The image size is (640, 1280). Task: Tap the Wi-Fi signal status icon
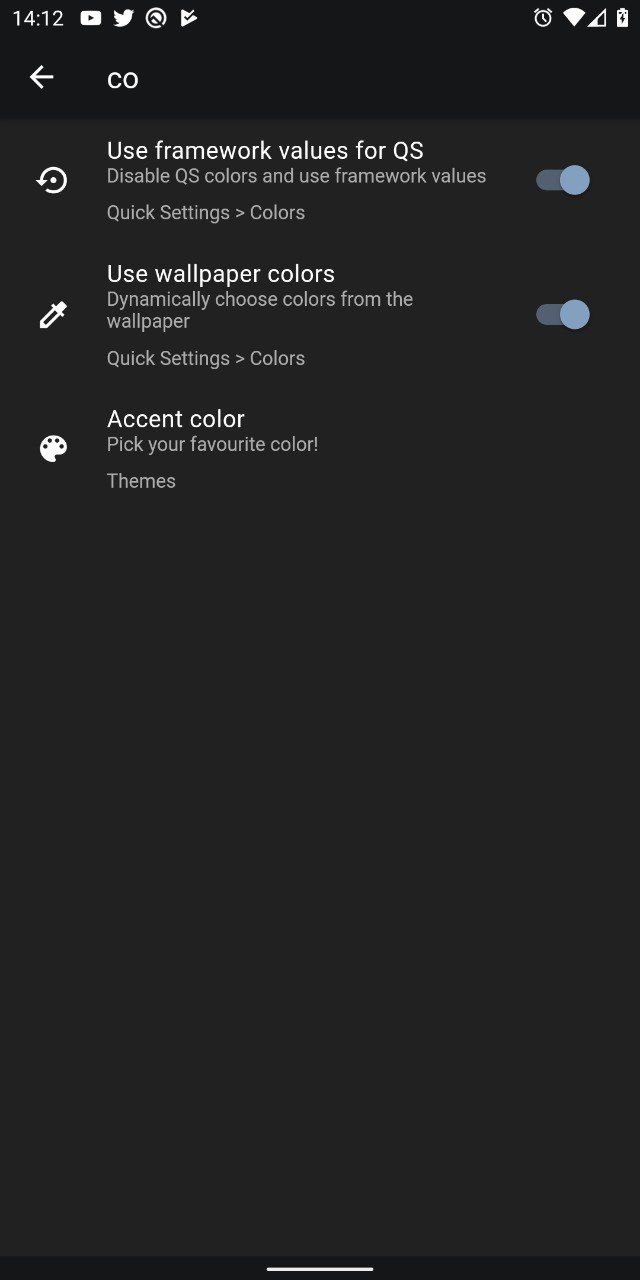[x=573, y=17]
